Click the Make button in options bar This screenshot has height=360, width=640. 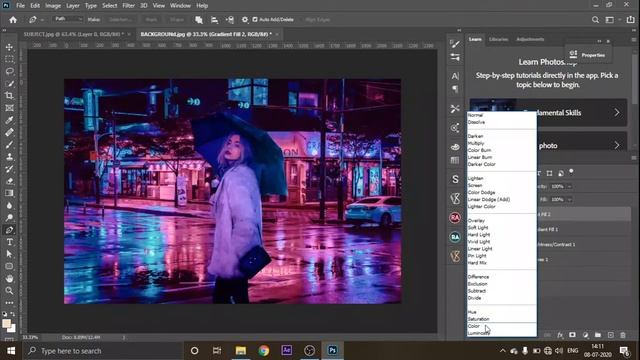93,20
